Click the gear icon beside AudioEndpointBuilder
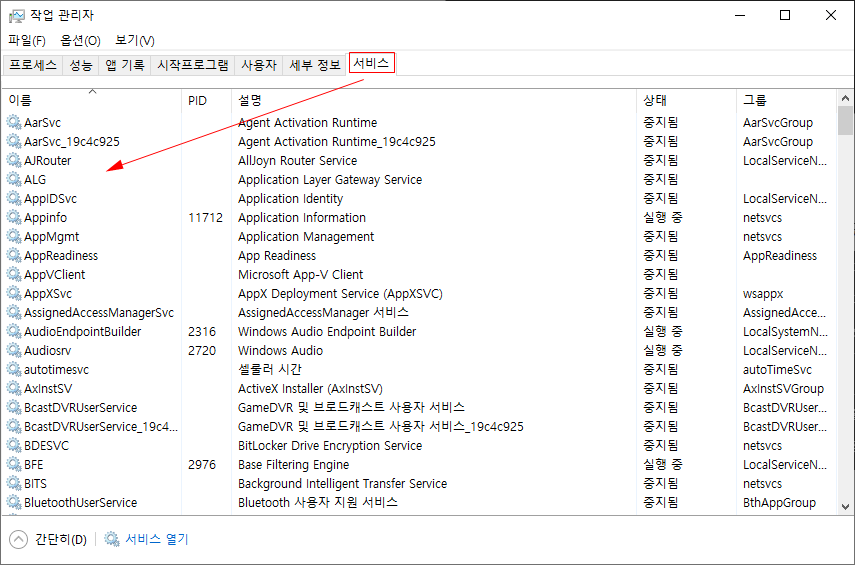 point(14,331)
